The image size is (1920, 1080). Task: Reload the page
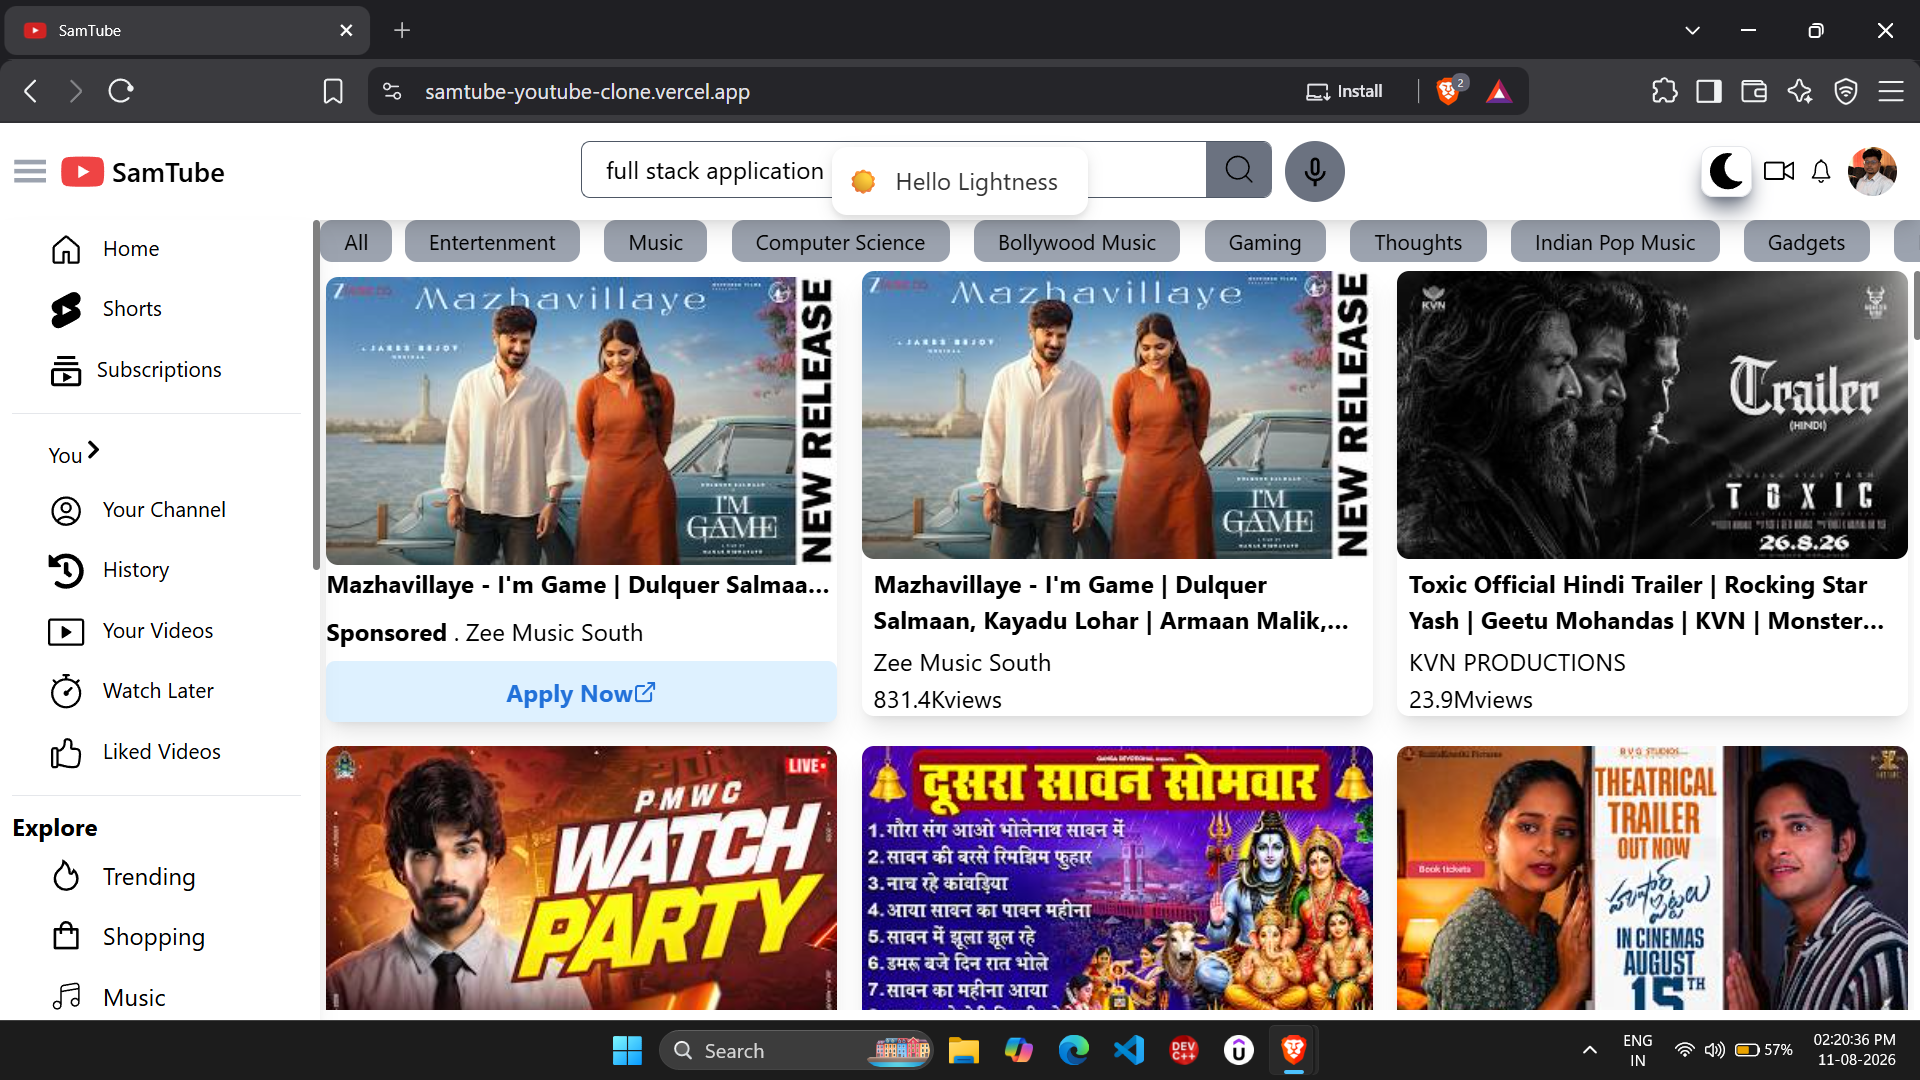tap(121, 91)
